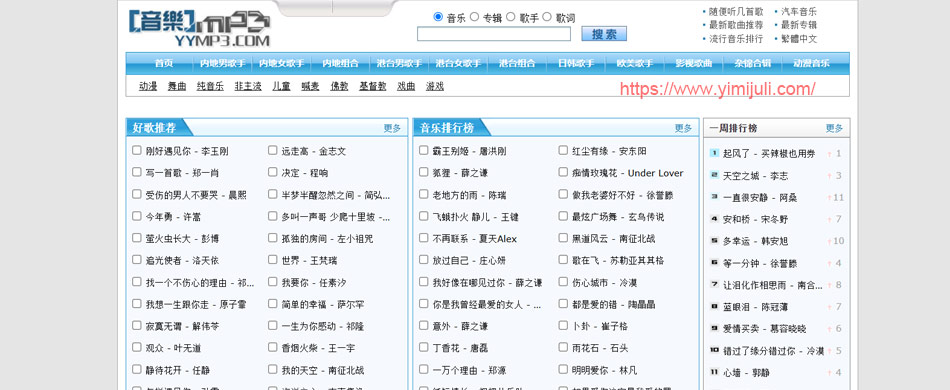Open song 心墙 - 郭静 in weekly chart
The image size is (950, 390).
(746, 373)
